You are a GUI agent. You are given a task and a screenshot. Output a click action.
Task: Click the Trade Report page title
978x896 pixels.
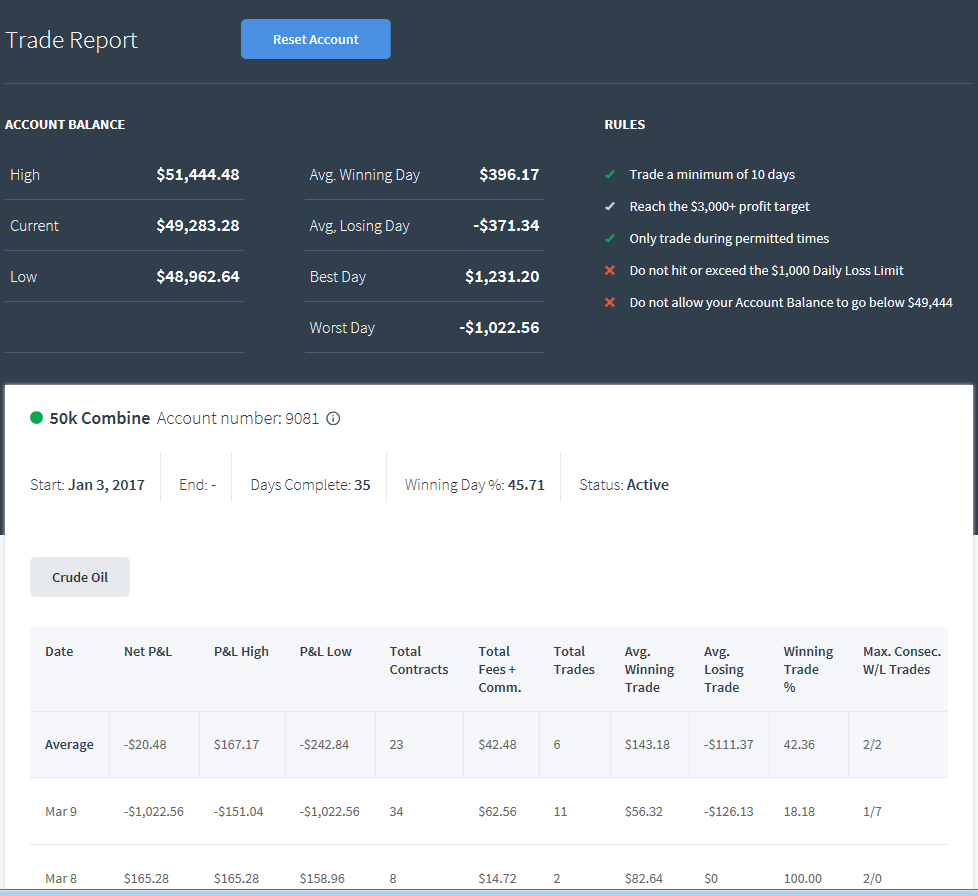[72, 40]
